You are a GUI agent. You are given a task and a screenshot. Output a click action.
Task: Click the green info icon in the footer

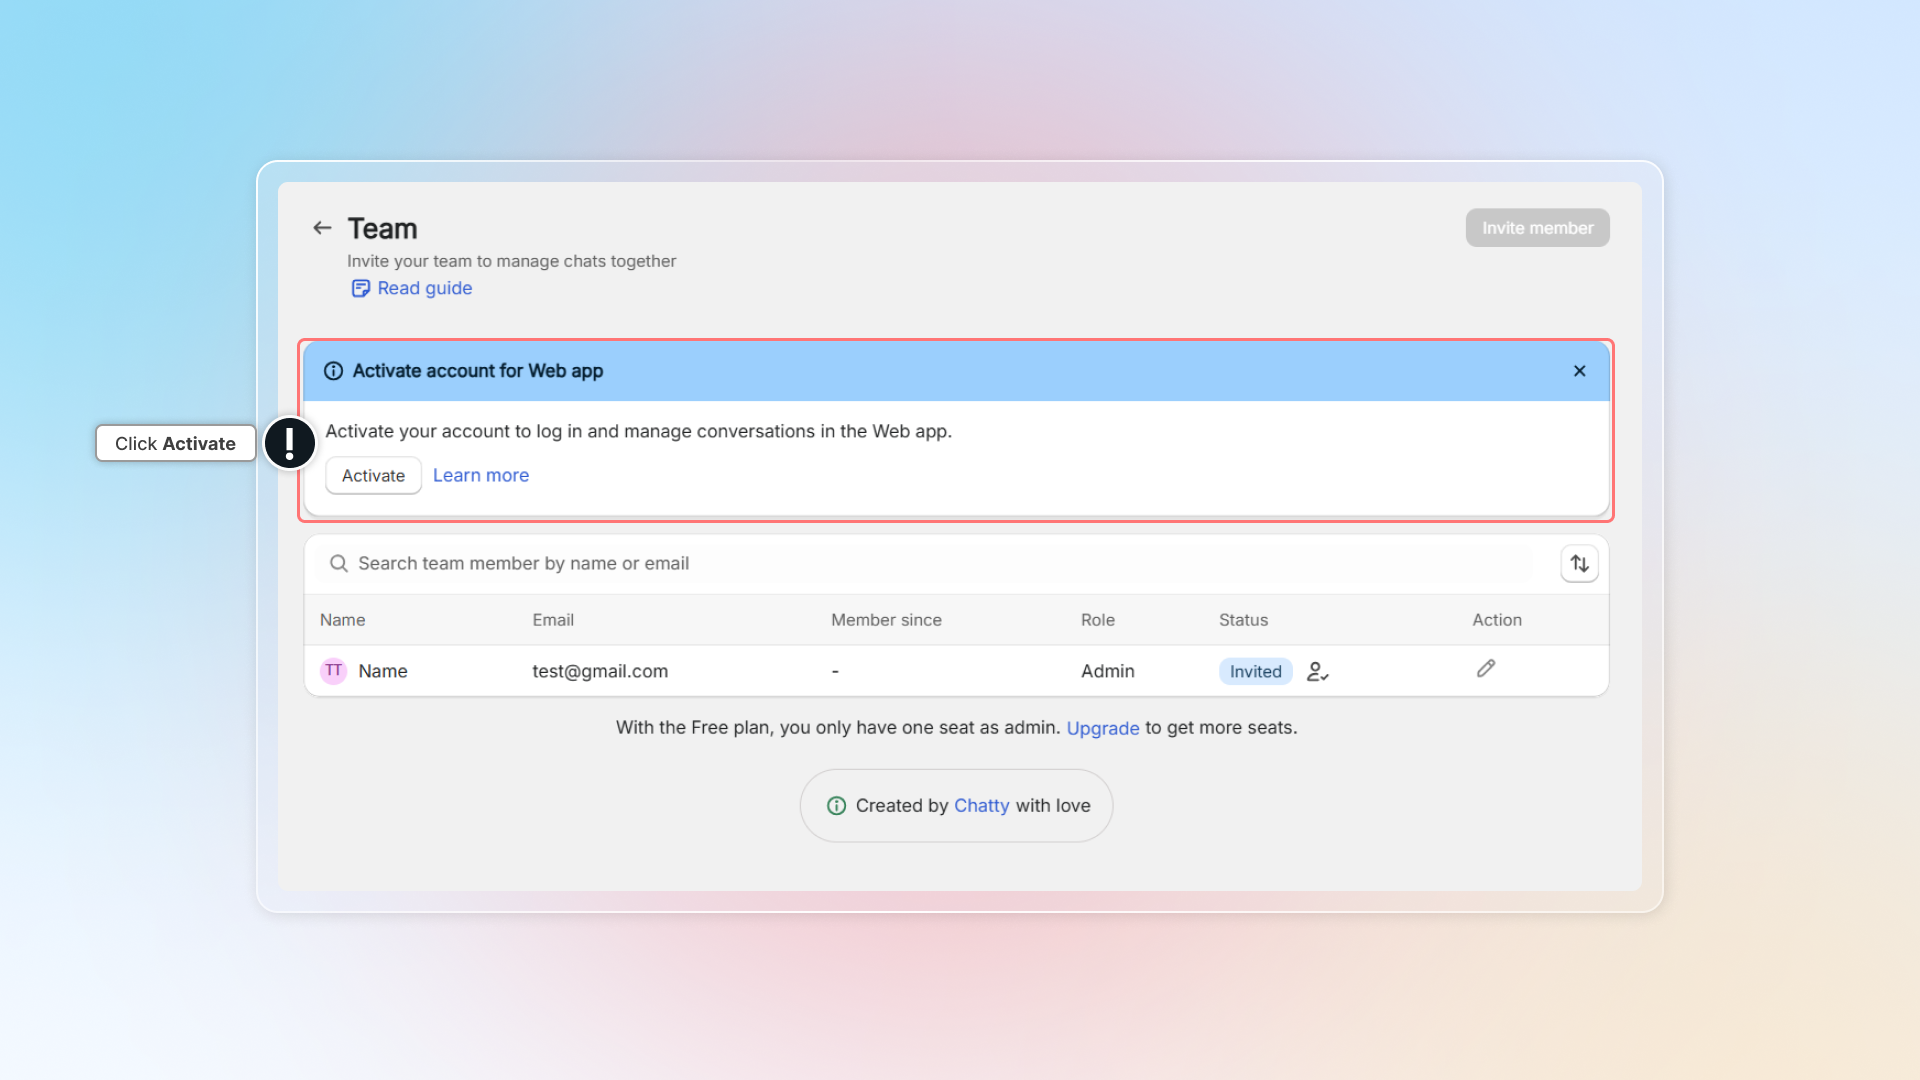point(837,806)
